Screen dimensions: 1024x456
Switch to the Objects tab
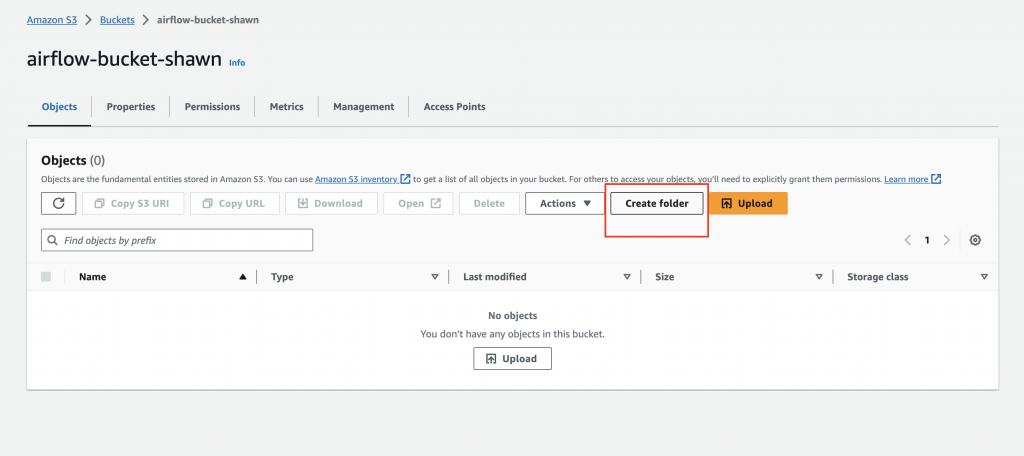(x=59, y=106)
